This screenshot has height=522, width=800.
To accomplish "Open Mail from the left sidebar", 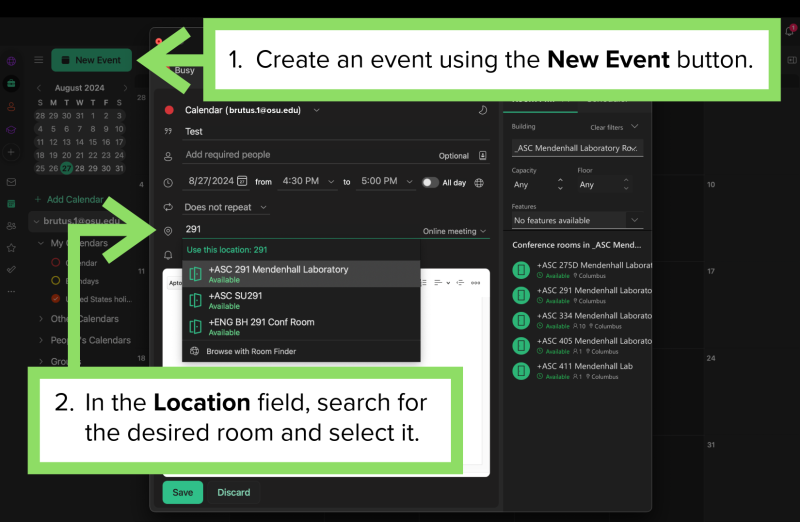I will (x=11, y=182).
